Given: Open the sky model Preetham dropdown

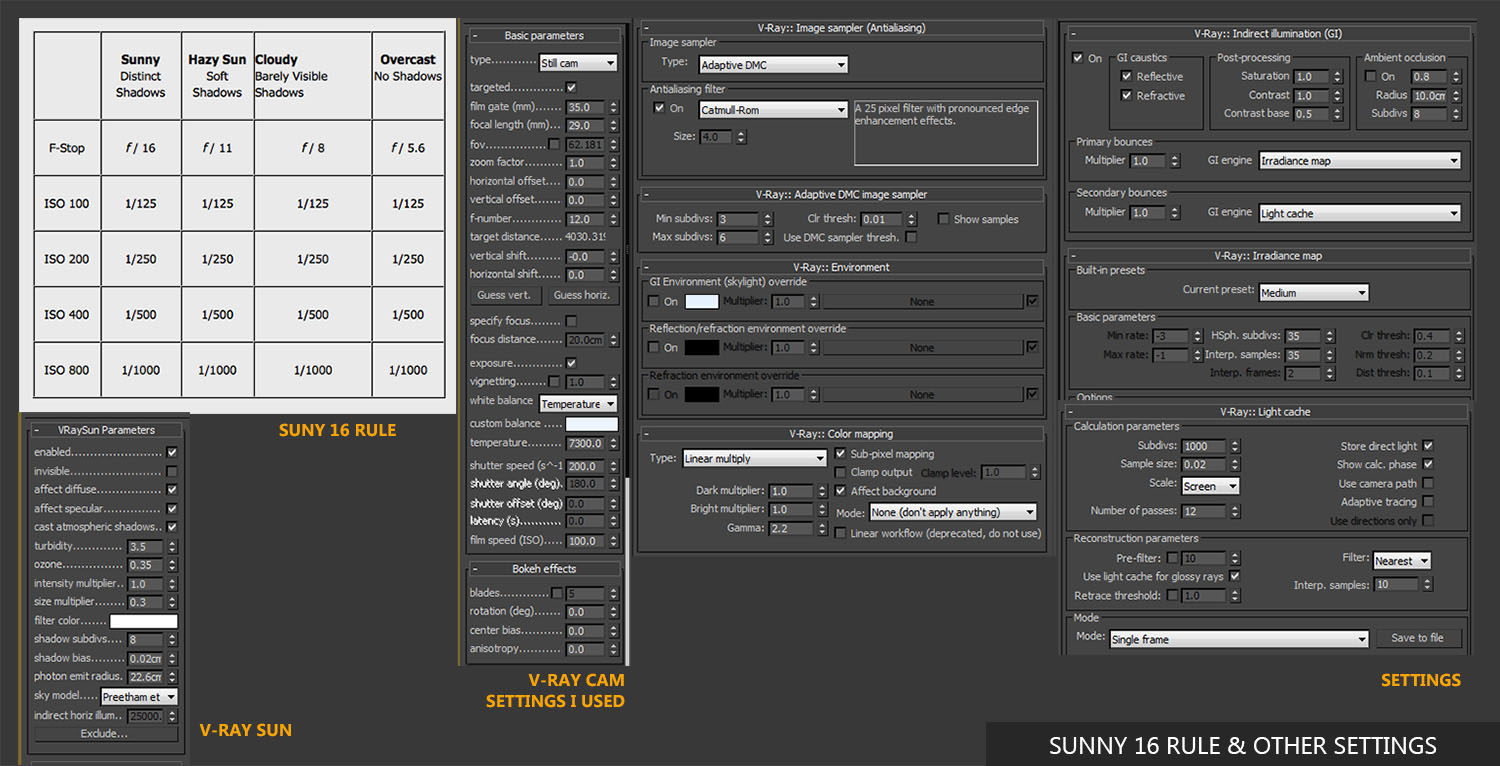Looking at the screenshot, I should [139, 697].
